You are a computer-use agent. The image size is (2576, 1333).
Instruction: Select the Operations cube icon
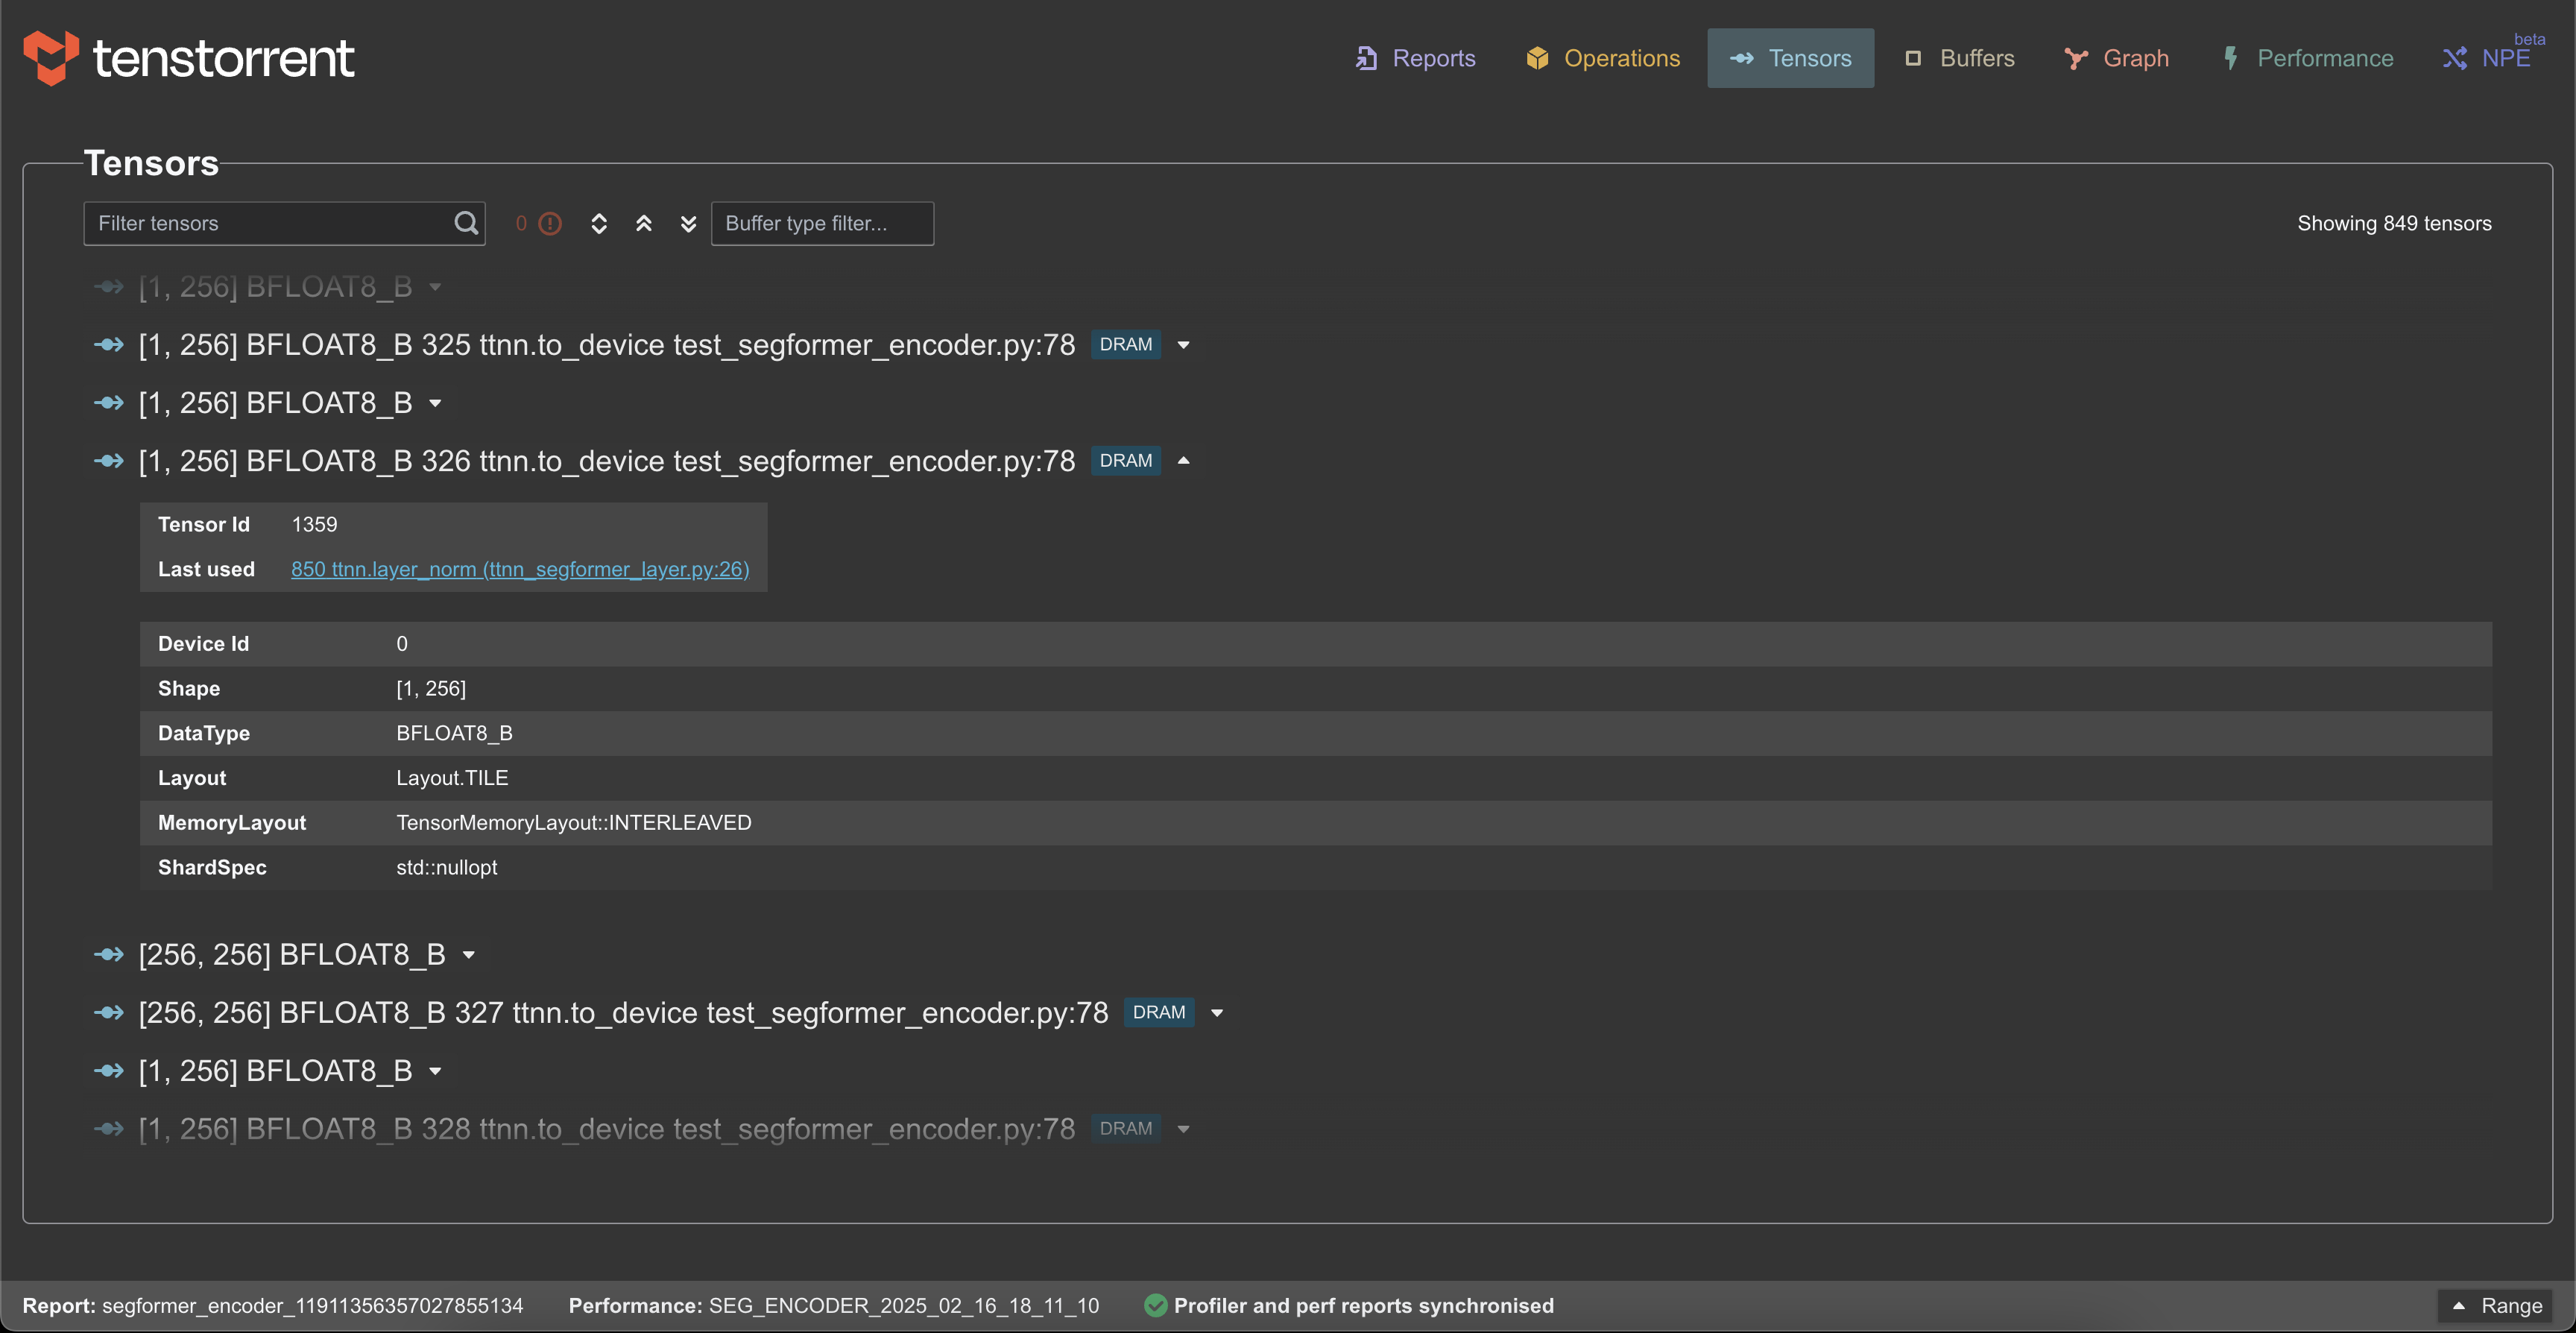click(x=1537, y=58)
